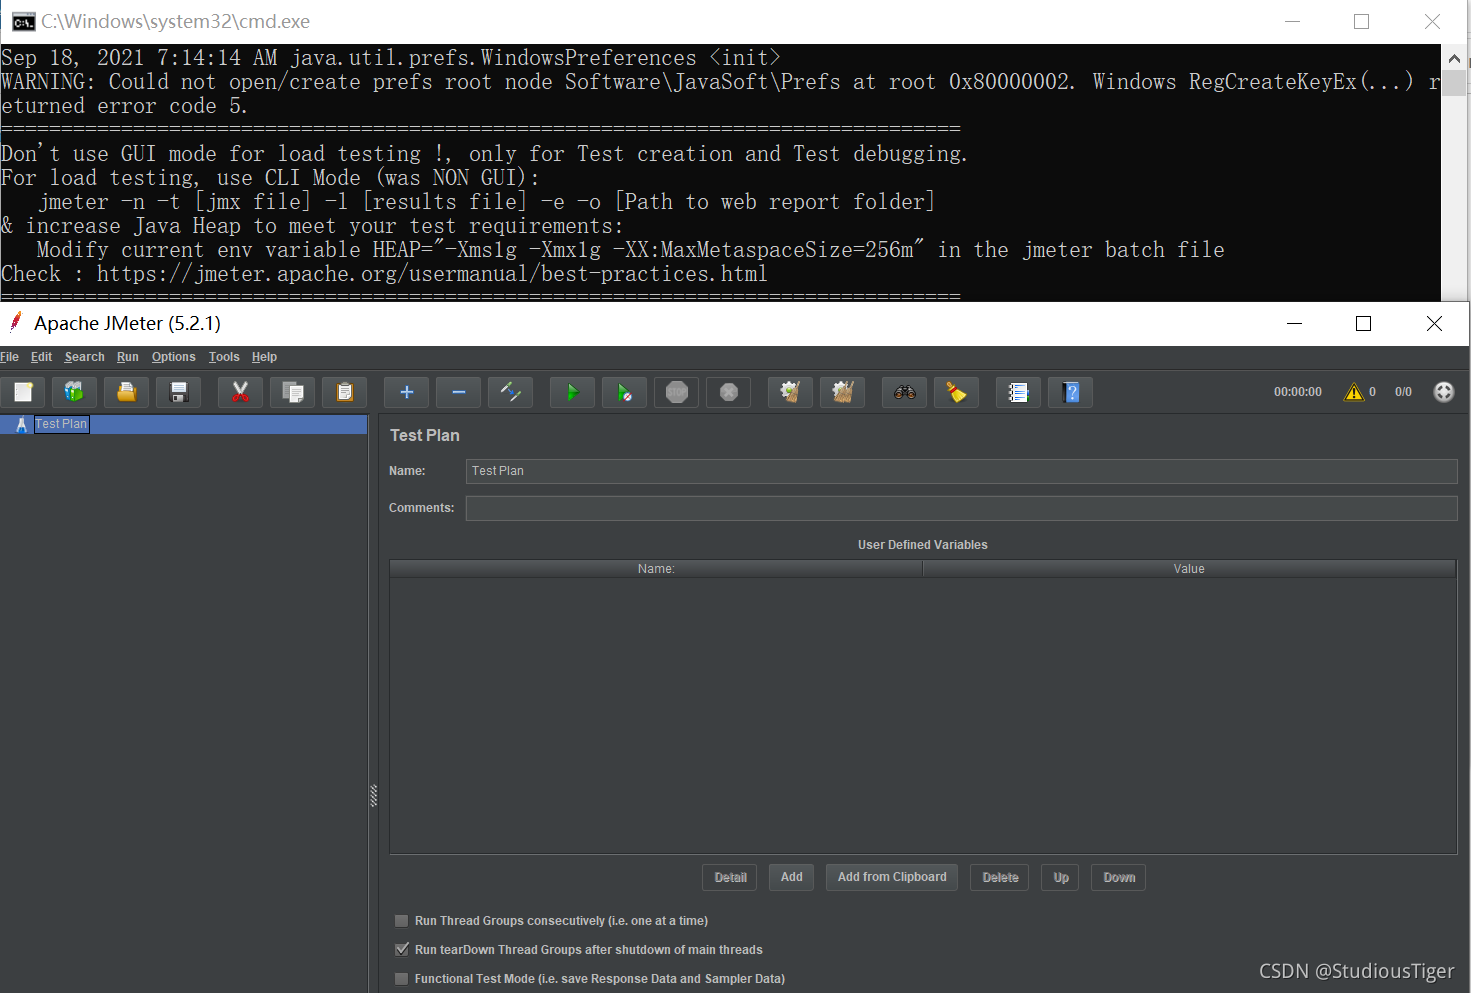Enable Functional Test Mode
1471x993 pixels.
(x=402, y=978)
